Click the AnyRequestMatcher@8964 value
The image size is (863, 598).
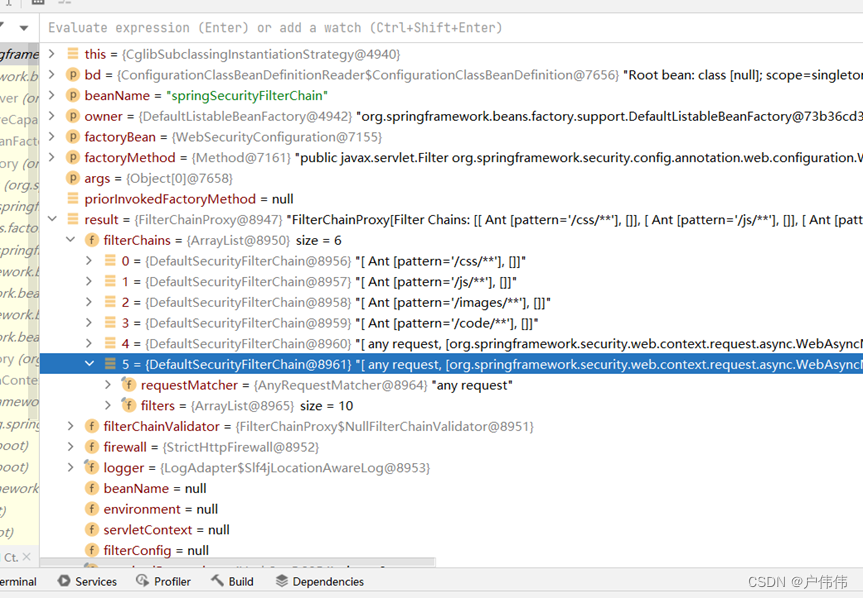340,385
